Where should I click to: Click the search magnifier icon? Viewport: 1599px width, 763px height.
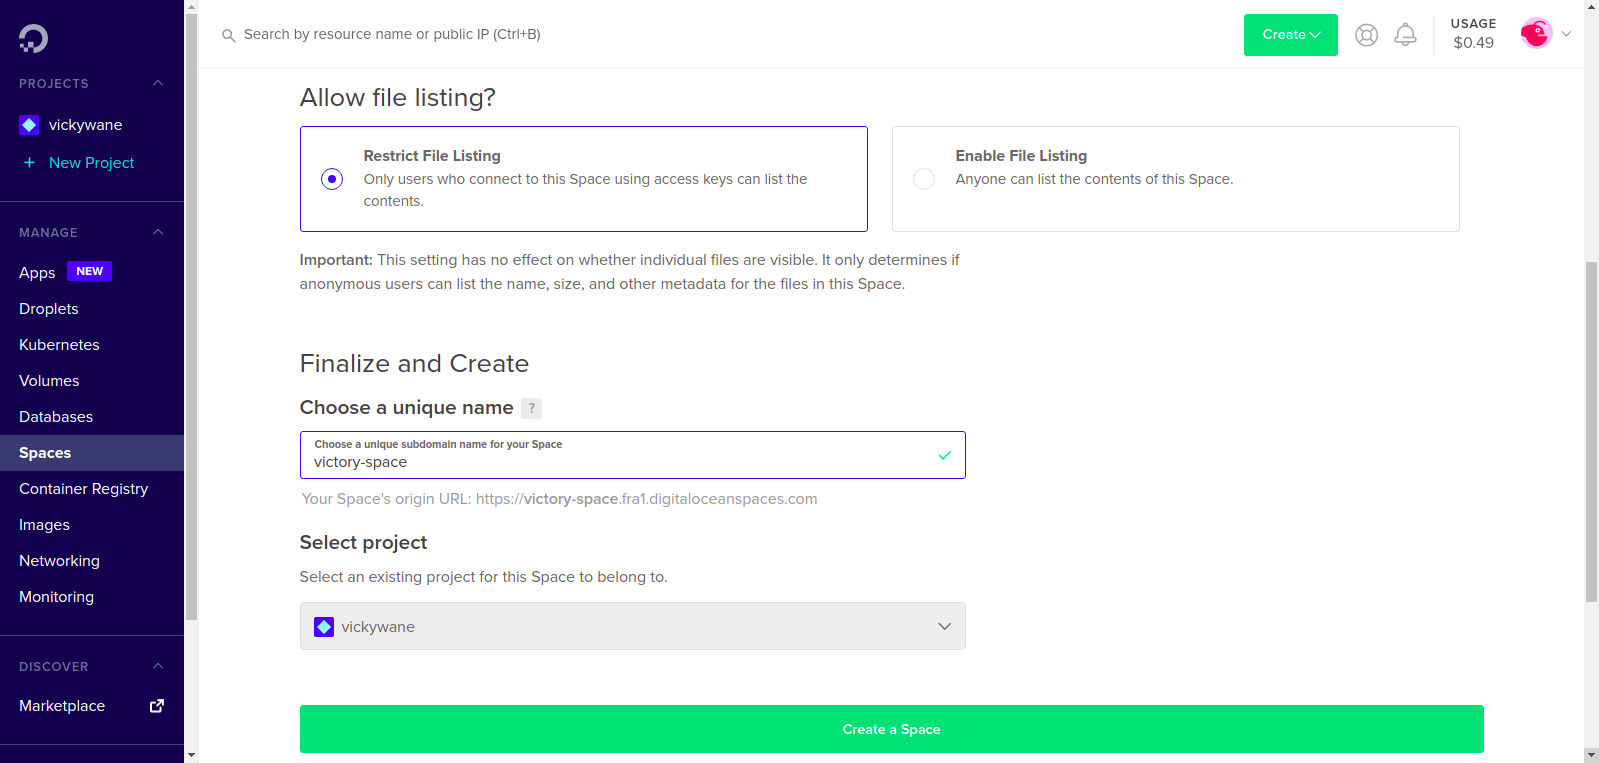click(x=229, y=35)
